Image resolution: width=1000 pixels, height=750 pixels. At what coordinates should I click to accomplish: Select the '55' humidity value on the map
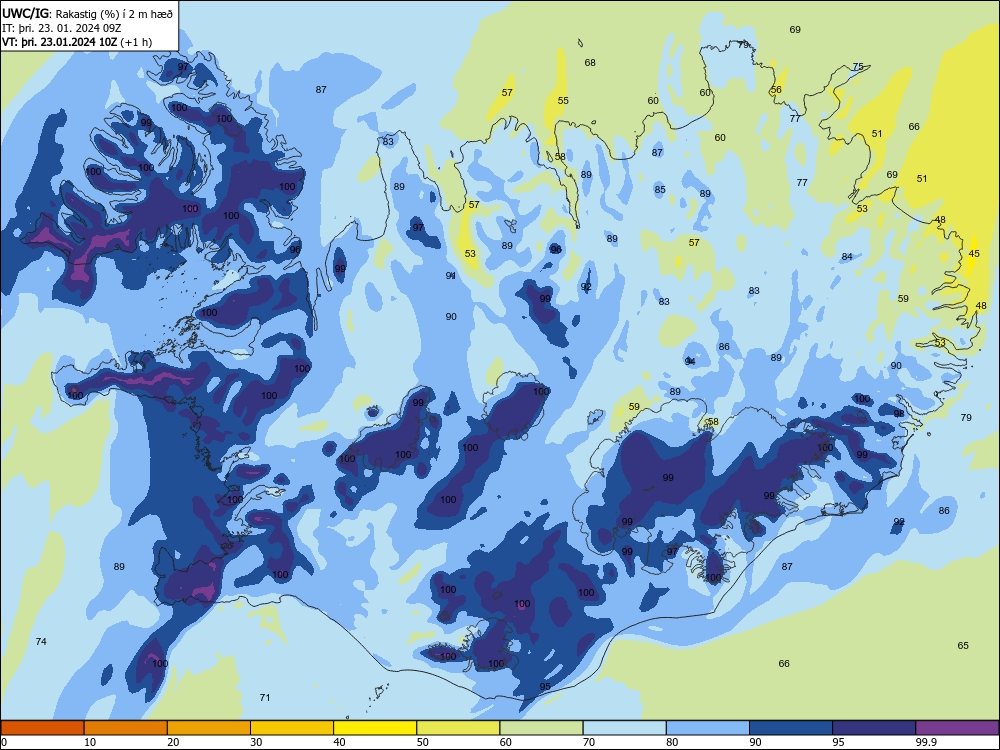pyautogui.click(x=563, y=101)
